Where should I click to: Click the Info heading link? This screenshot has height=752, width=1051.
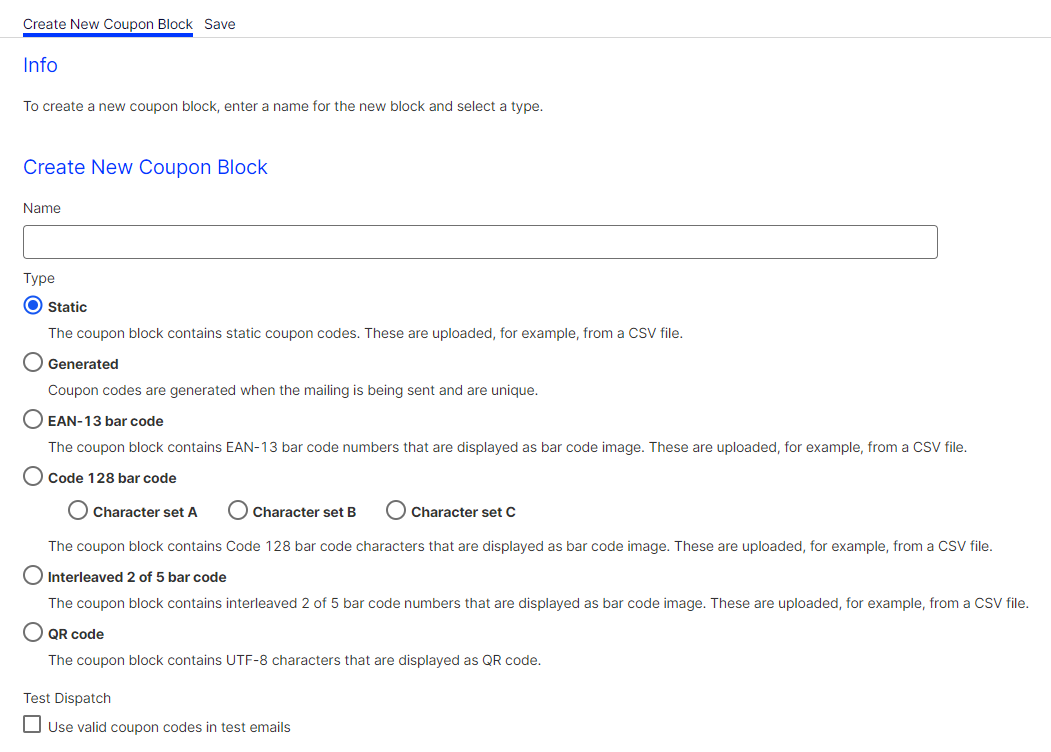pos(40,65)
